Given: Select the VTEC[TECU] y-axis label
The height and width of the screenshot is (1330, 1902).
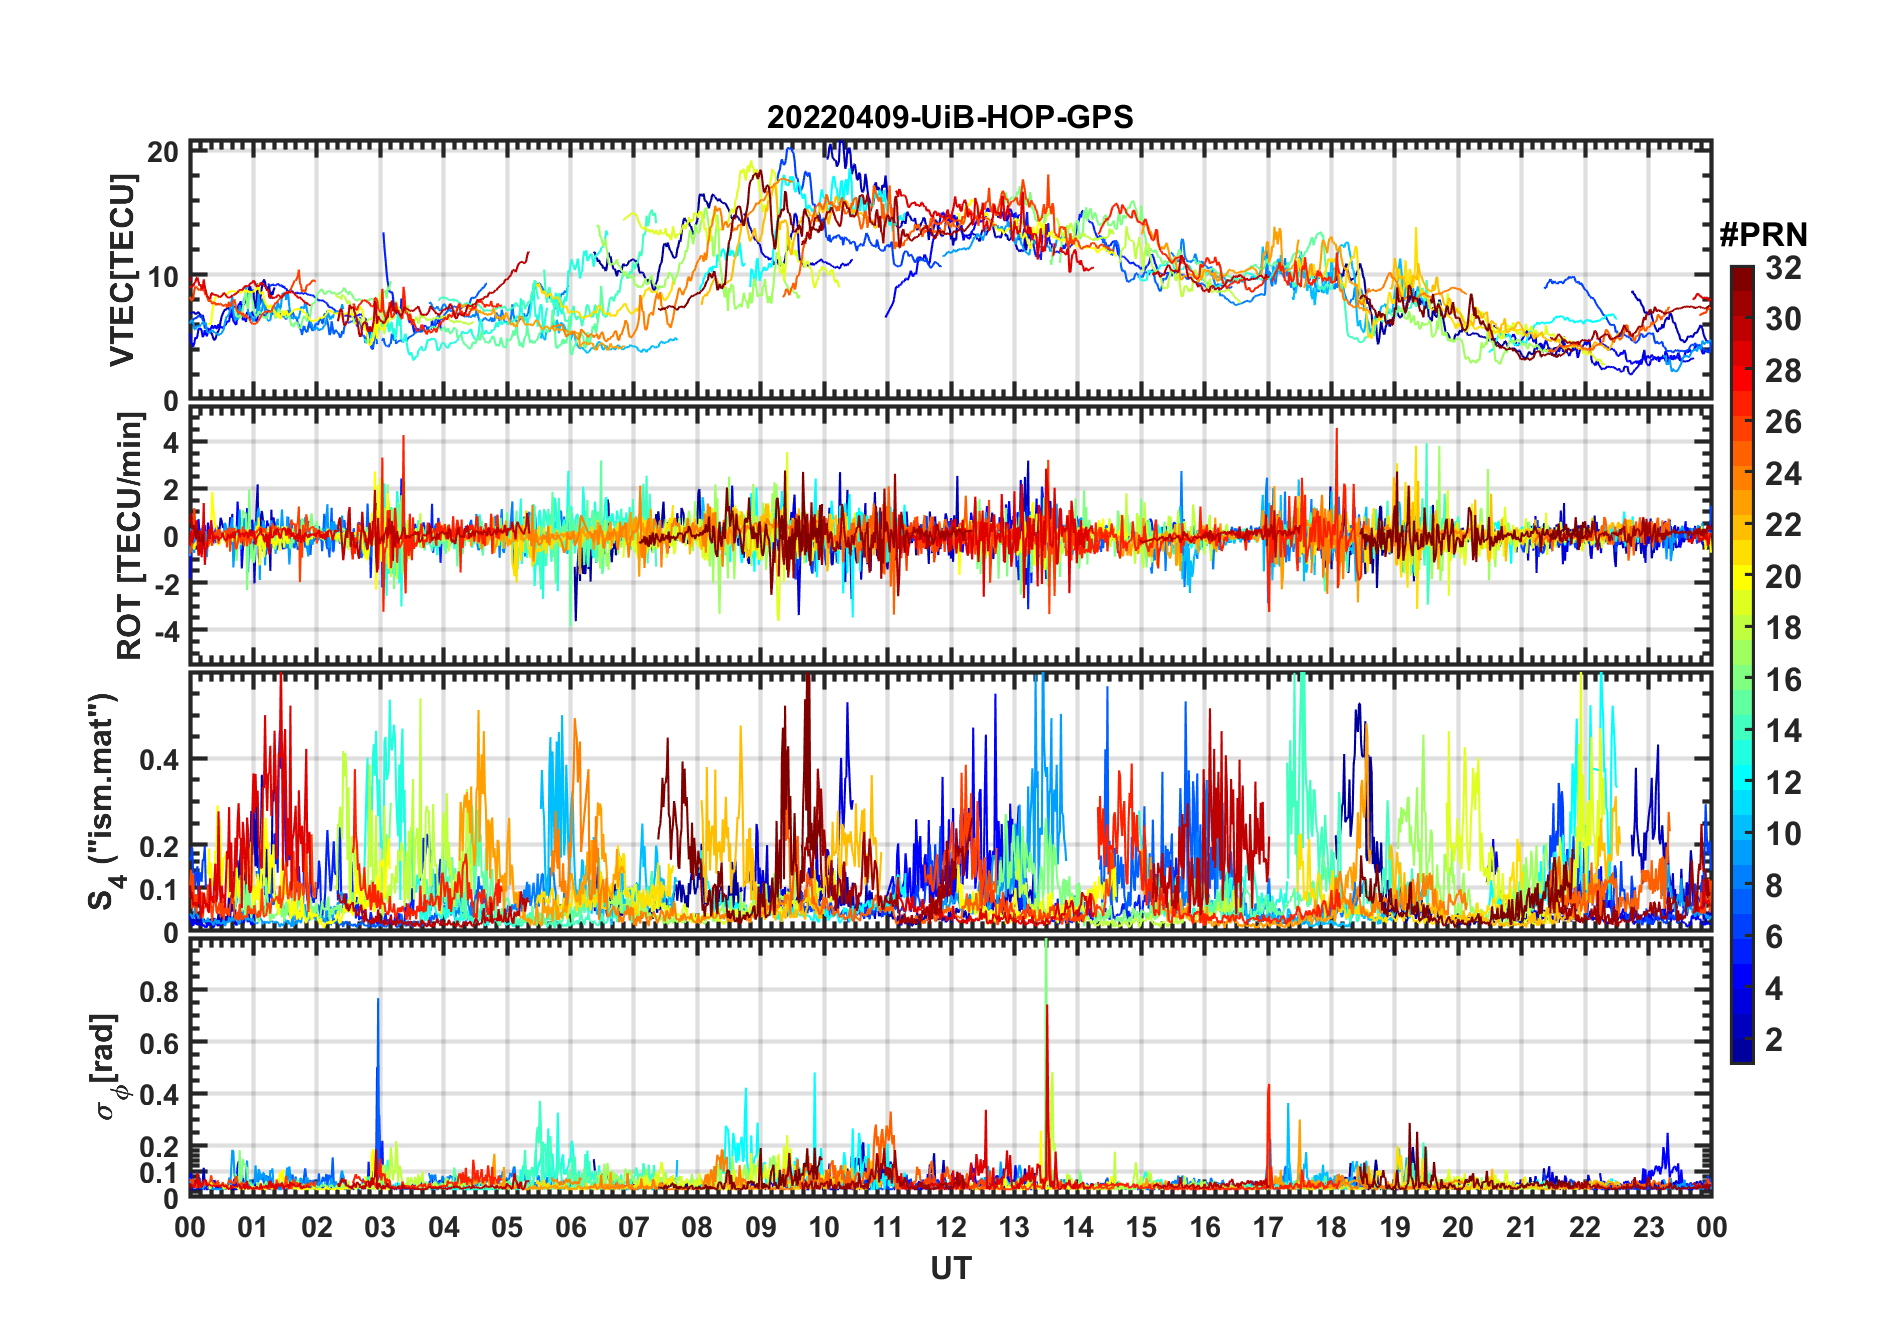Looking at the screenshot, I should coord(122,270).
